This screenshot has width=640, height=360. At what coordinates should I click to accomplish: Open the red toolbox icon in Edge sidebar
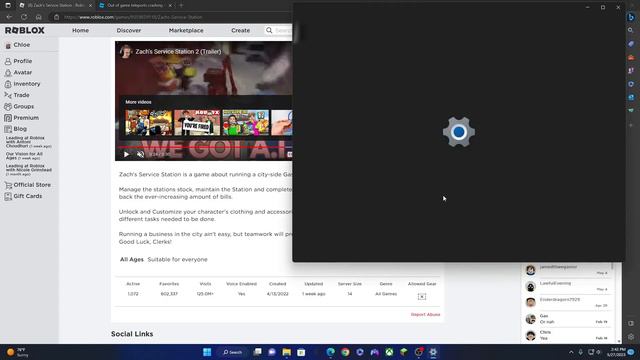coord(631,57)
